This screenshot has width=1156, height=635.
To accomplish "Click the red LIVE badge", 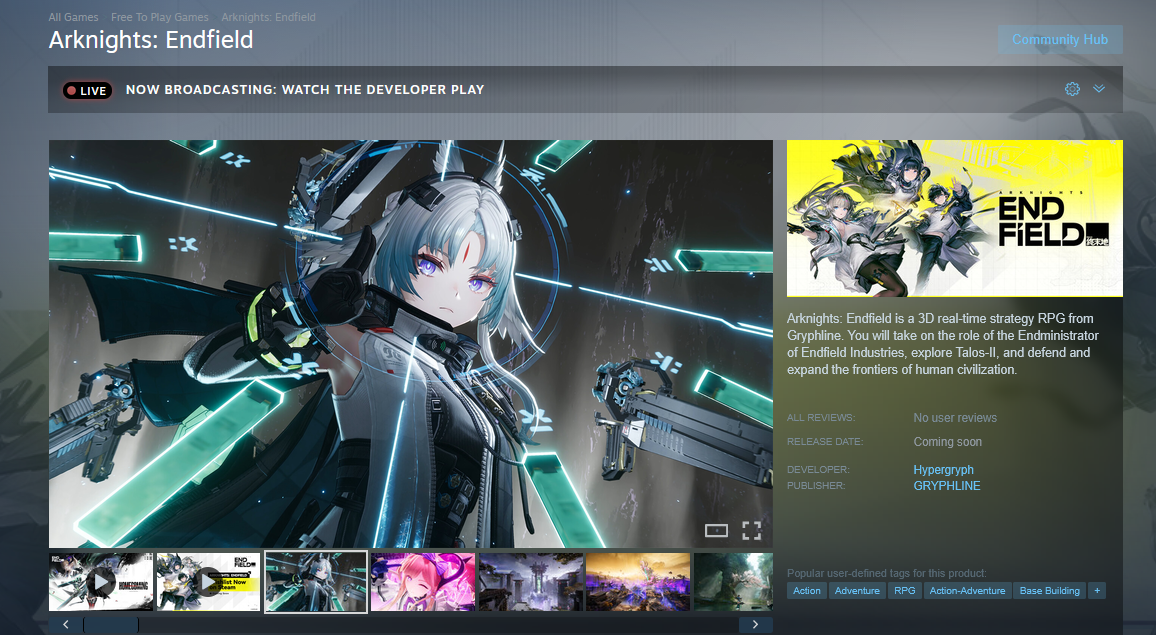I will point(87,91).
